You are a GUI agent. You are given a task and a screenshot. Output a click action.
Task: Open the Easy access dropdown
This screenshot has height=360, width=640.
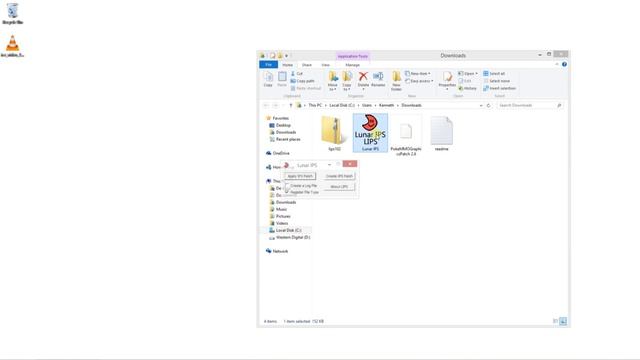coord(419,81)
